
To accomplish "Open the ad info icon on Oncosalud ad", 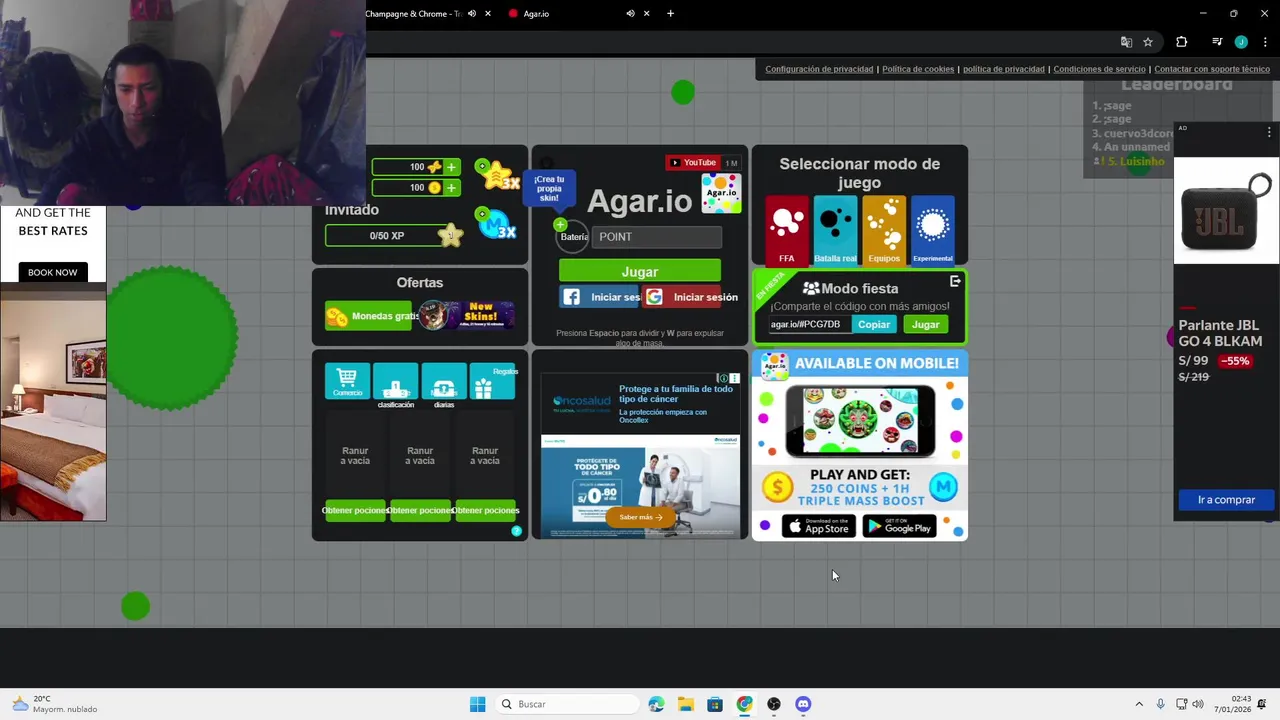I will click(724, 378).
